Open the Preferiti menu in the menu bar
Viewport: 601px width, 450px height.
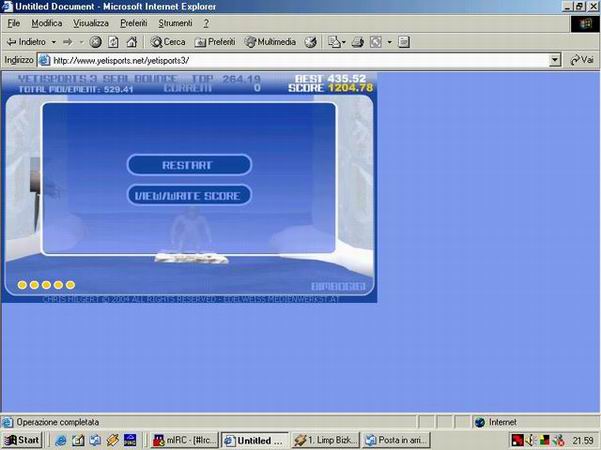pos(133,23)
